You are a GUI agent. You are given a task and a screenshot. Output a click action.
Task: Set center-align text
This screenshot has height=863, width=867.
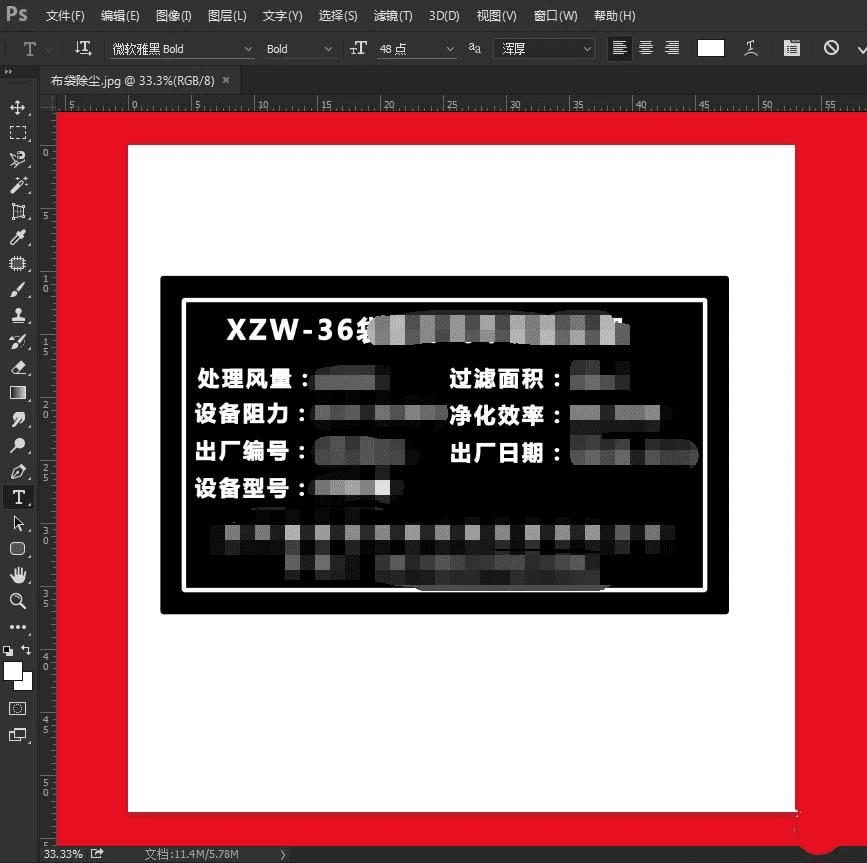pos(646,48)
